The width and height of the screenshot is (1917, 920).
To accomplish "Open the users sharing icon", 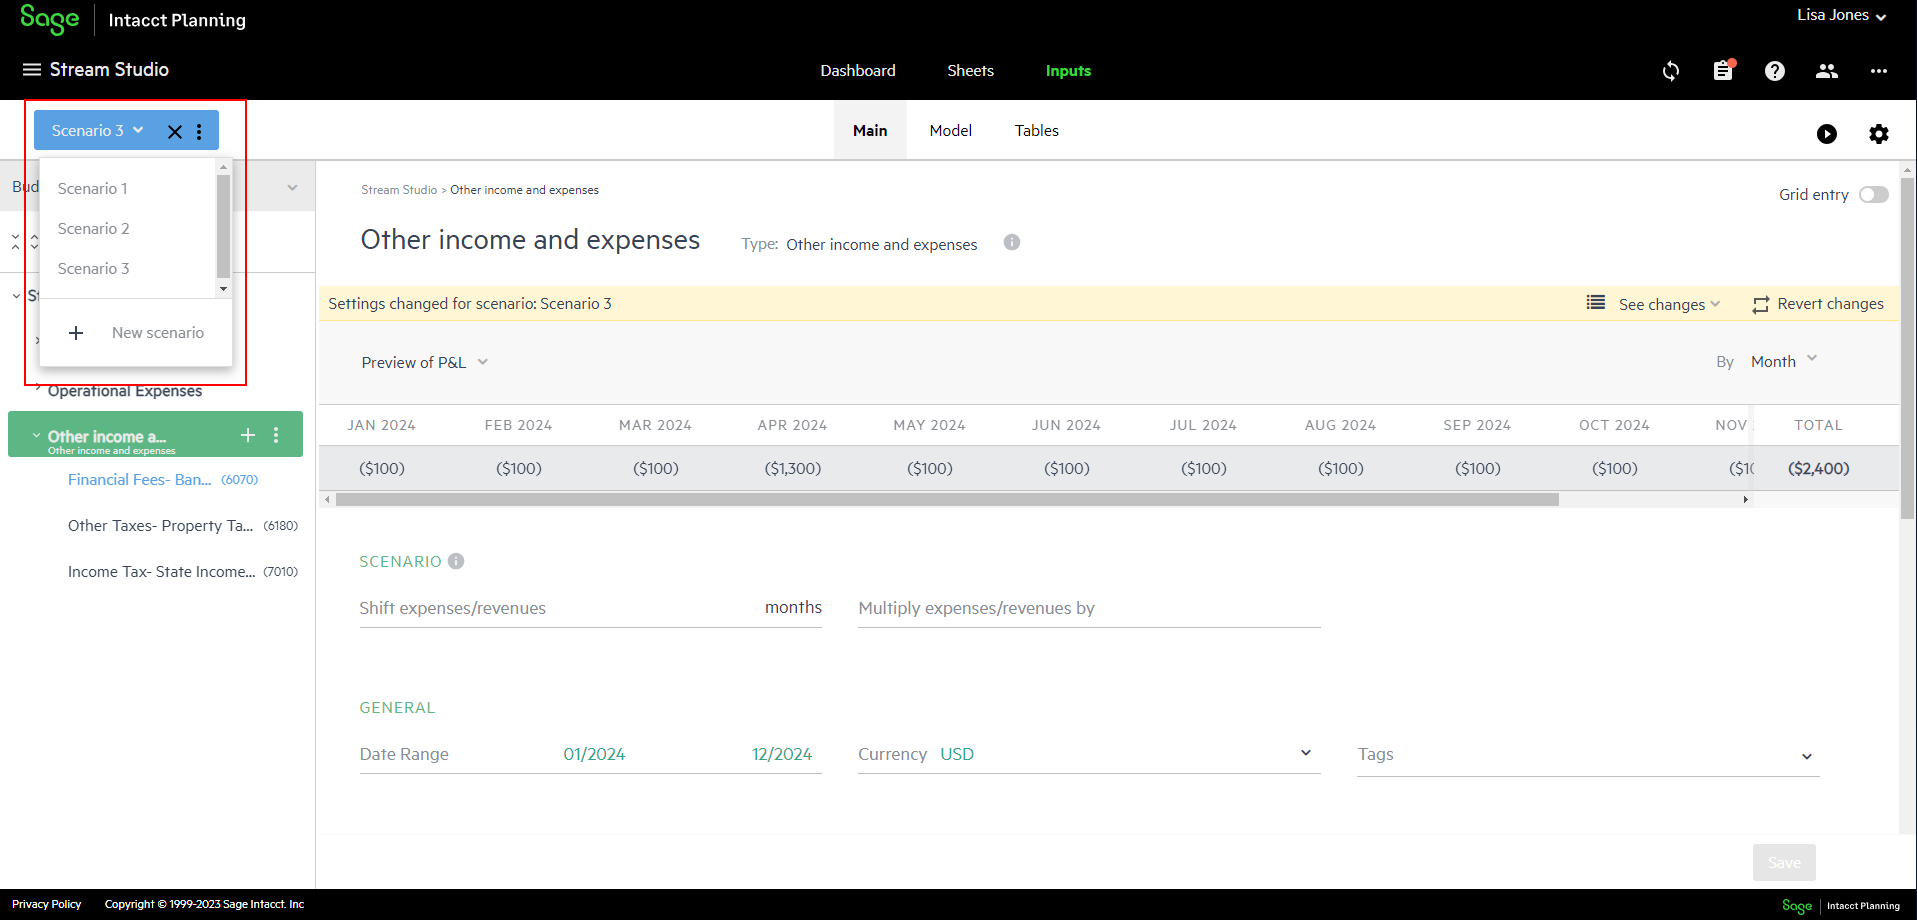I will tap(1827, 71).
